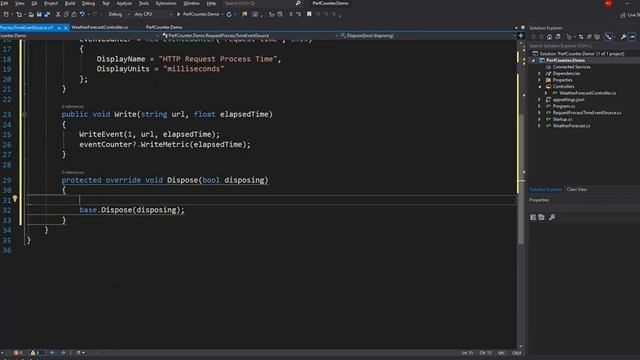Click the Home icon in Solution Explorer

pos(549,37)
